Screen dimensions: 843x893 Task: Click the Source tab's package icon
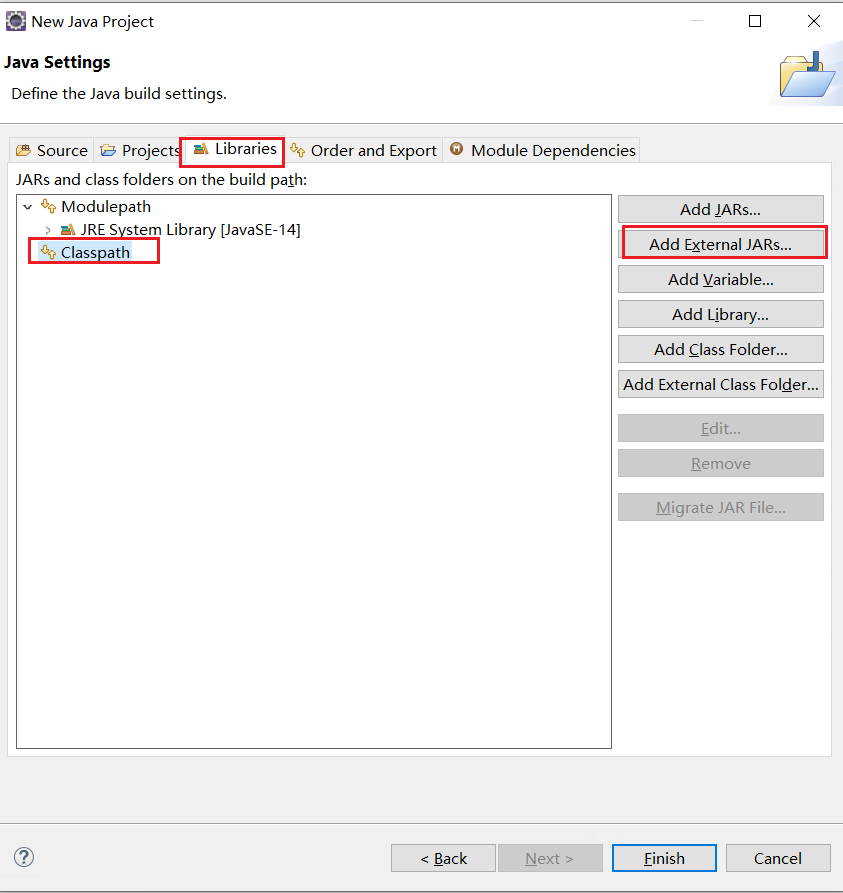(x=22, y=149)
